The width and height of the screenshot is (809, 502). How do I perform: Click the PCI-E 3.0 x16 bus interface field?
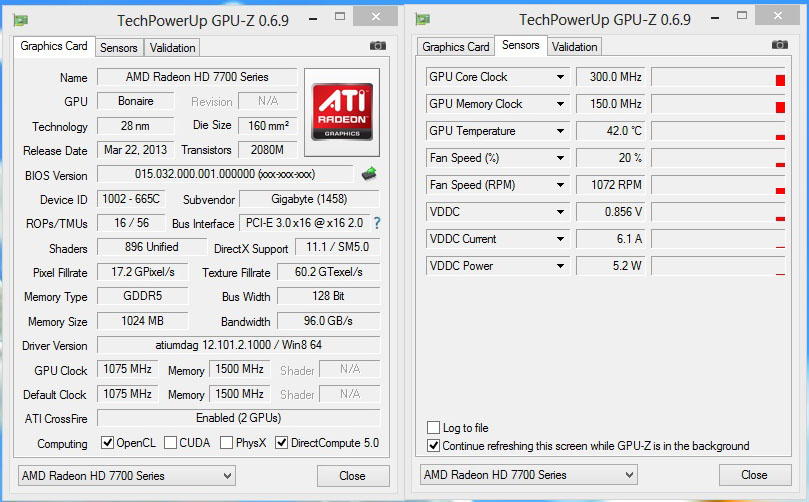coord(304,223)
